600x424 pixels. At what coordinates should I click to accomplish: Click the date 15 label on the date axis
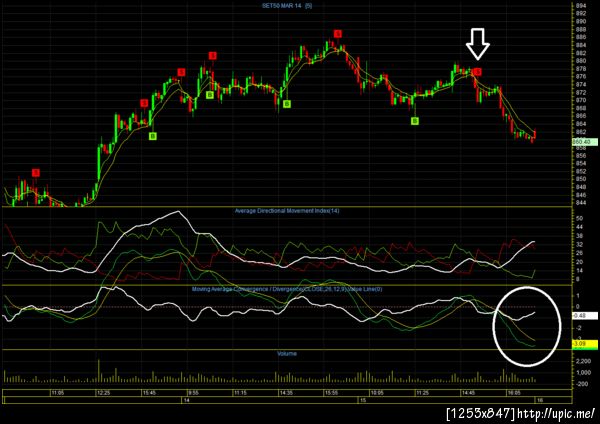tap(363, 400)
